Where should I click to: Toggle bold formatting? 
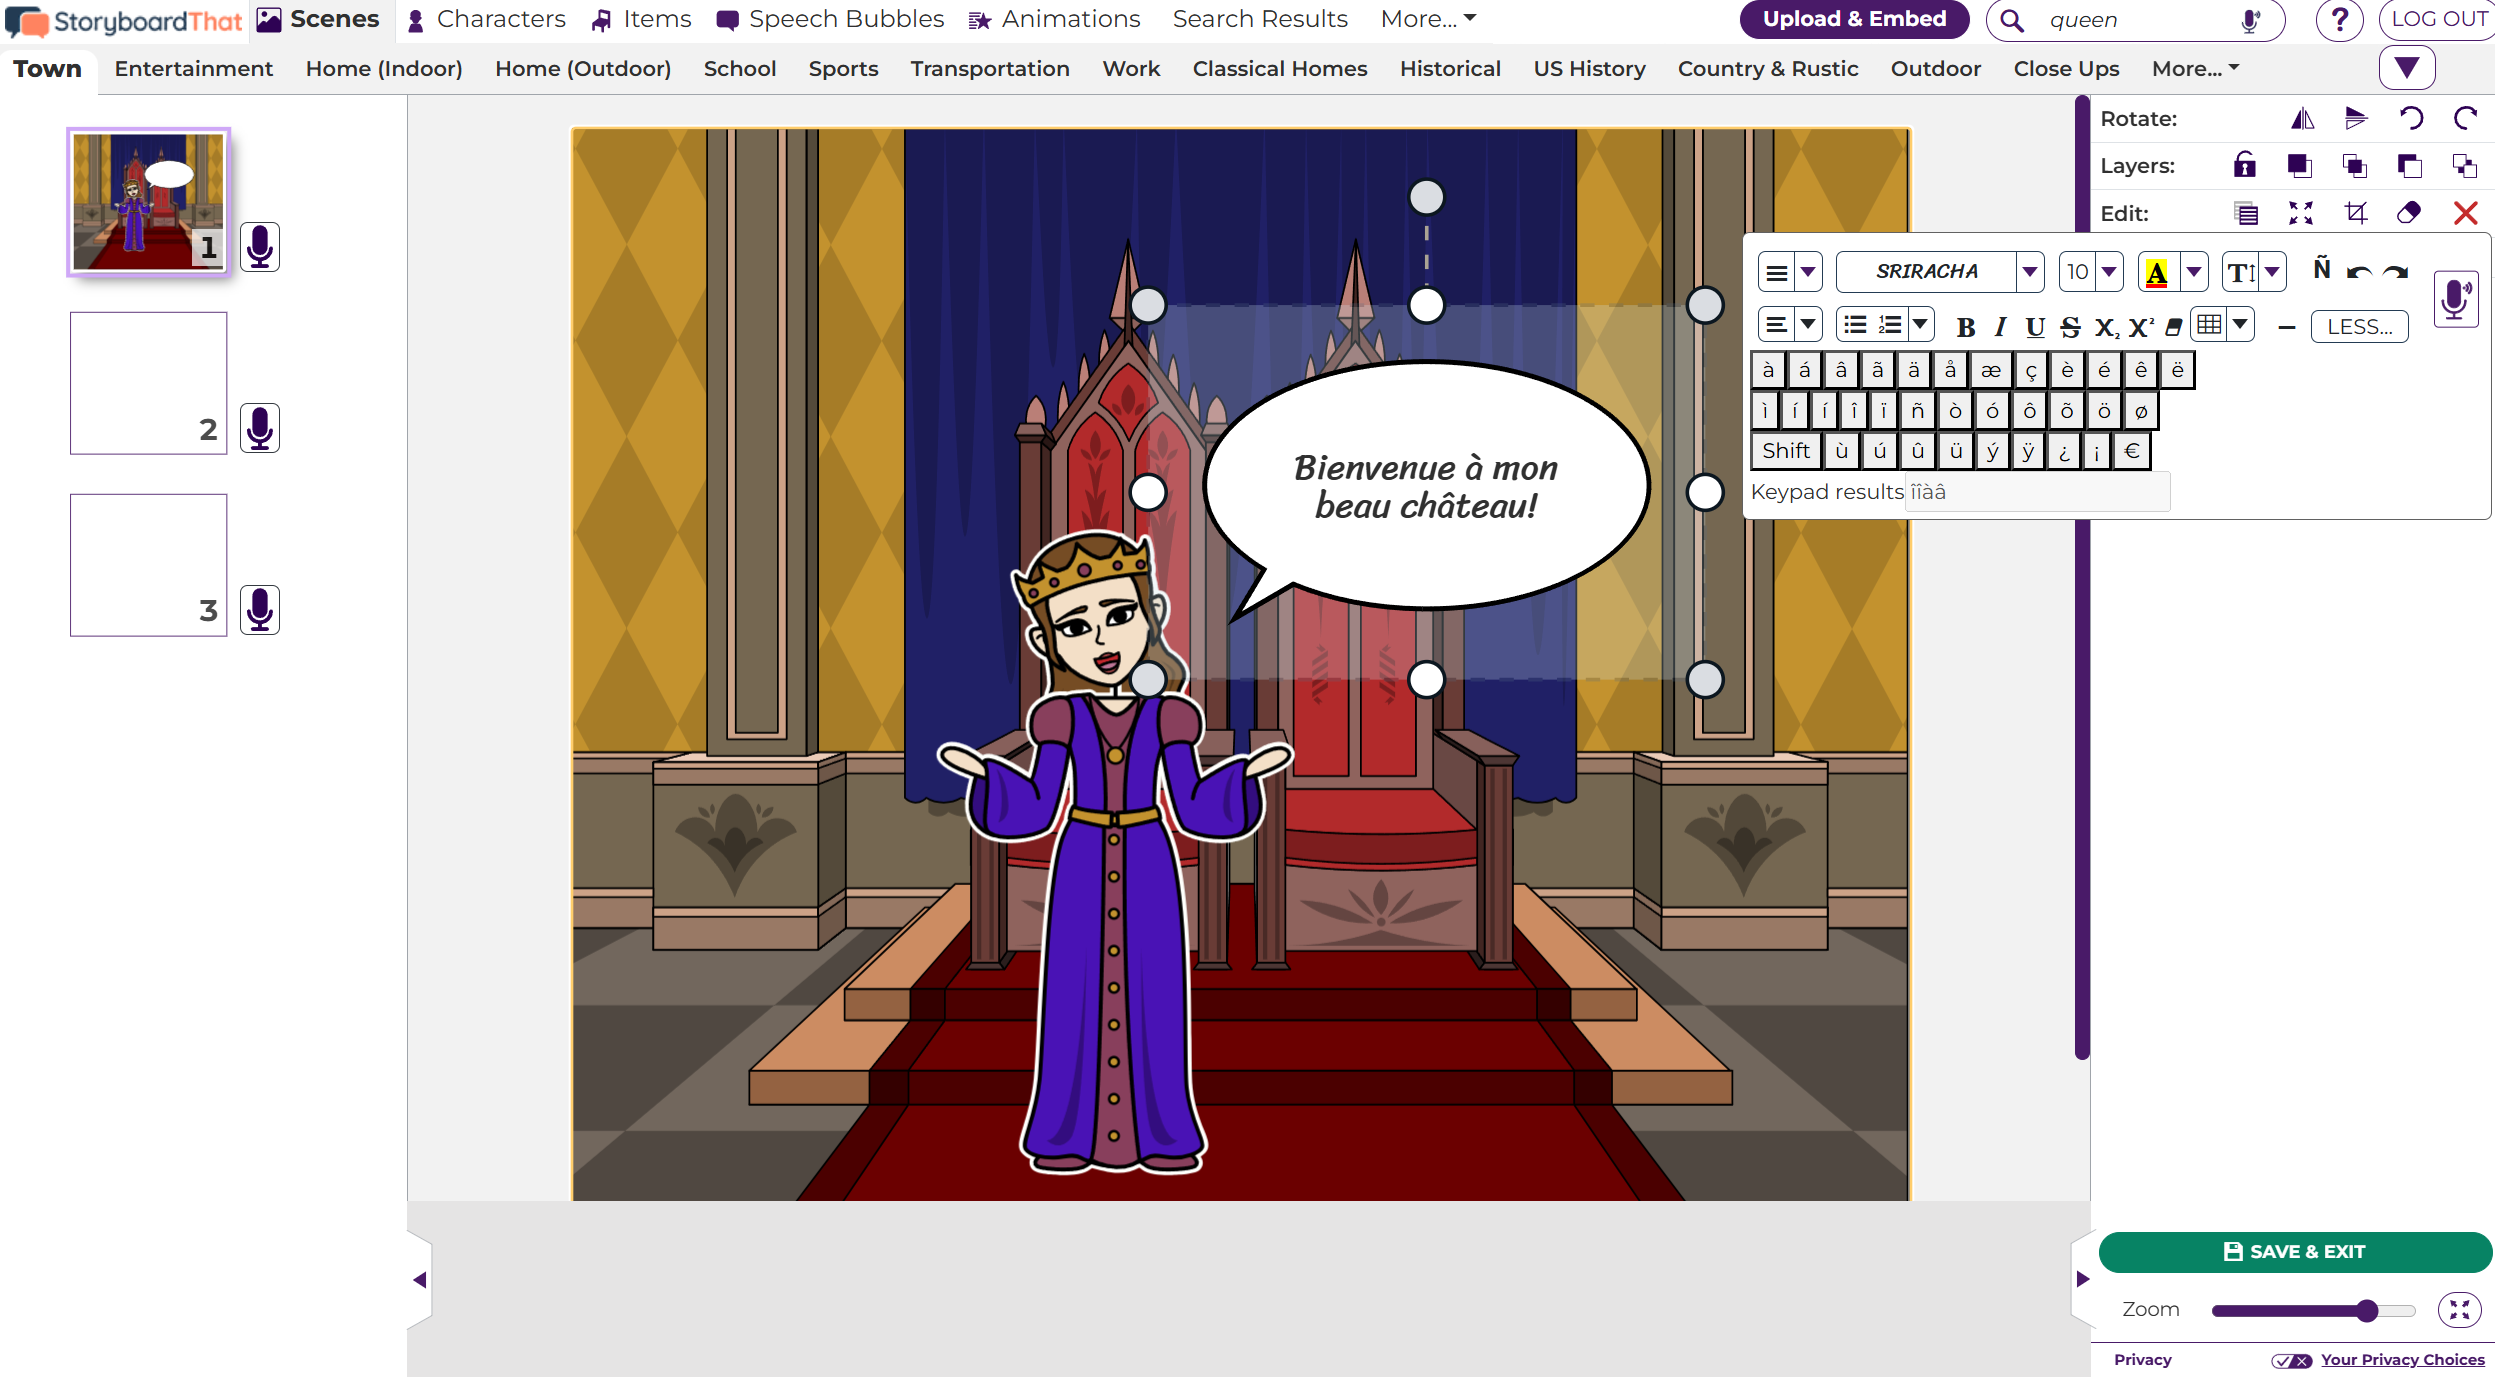1965,327
